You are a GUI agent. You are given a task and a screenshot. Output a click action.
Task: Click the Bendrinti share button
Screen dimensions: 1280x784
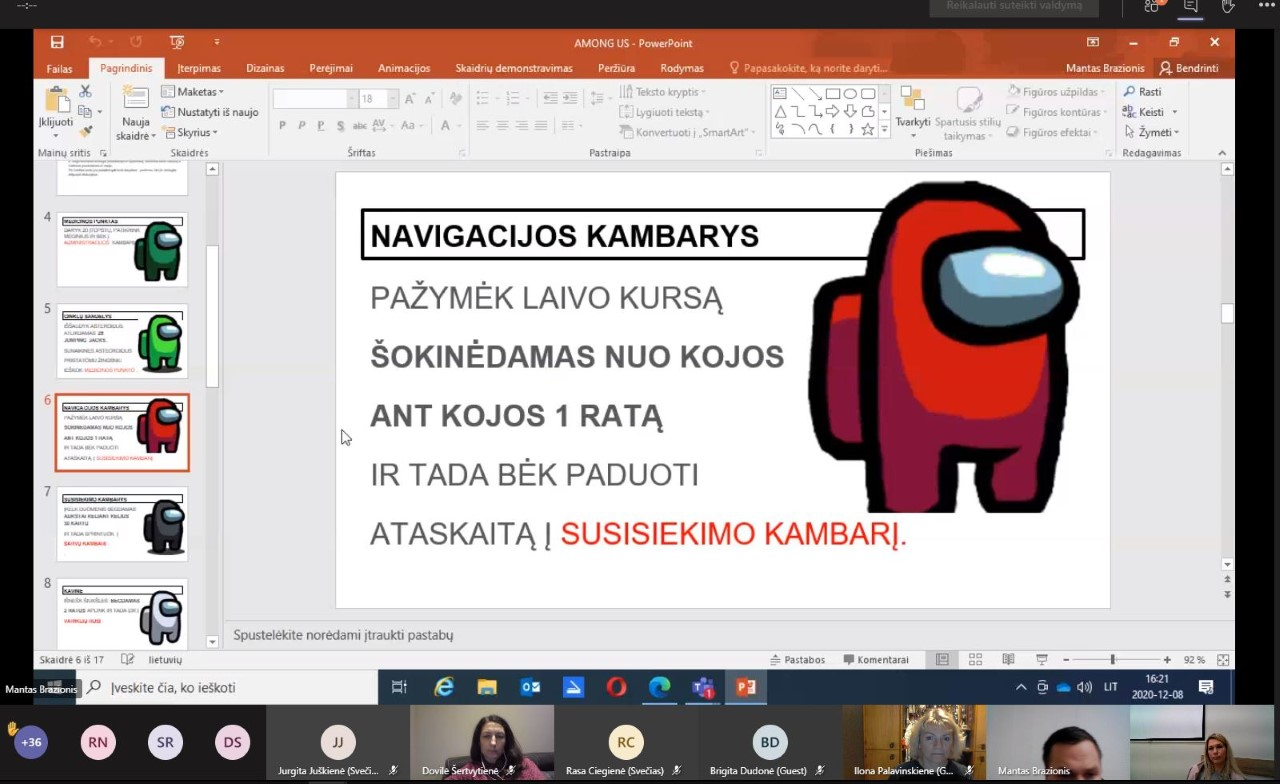pyautogui.click(x=1189, y=68)
